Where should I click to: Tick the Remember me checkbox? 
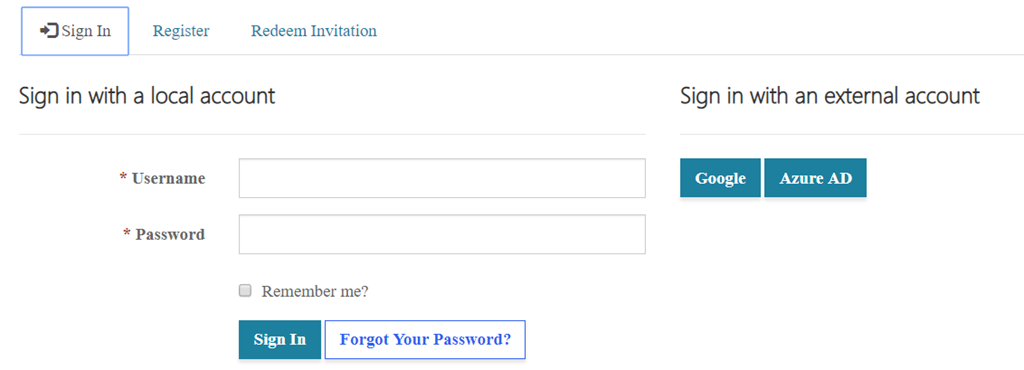pos(245,290)
